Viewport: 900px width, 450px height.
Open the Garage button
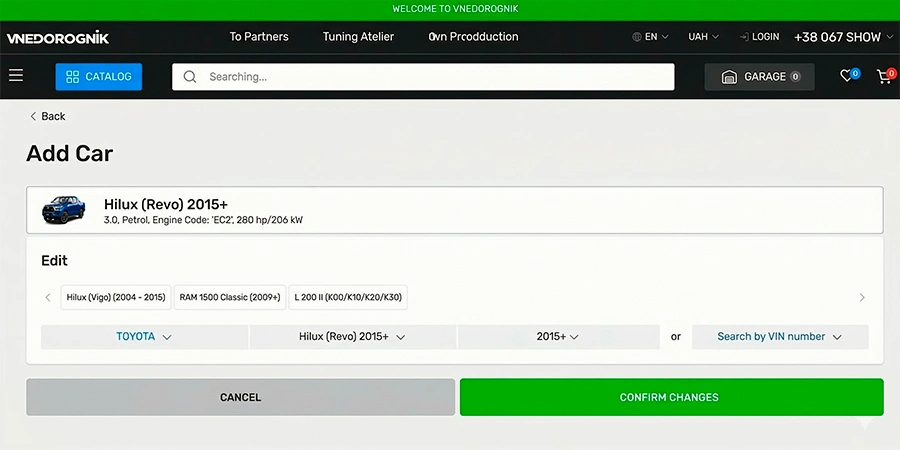pos(759,77)
